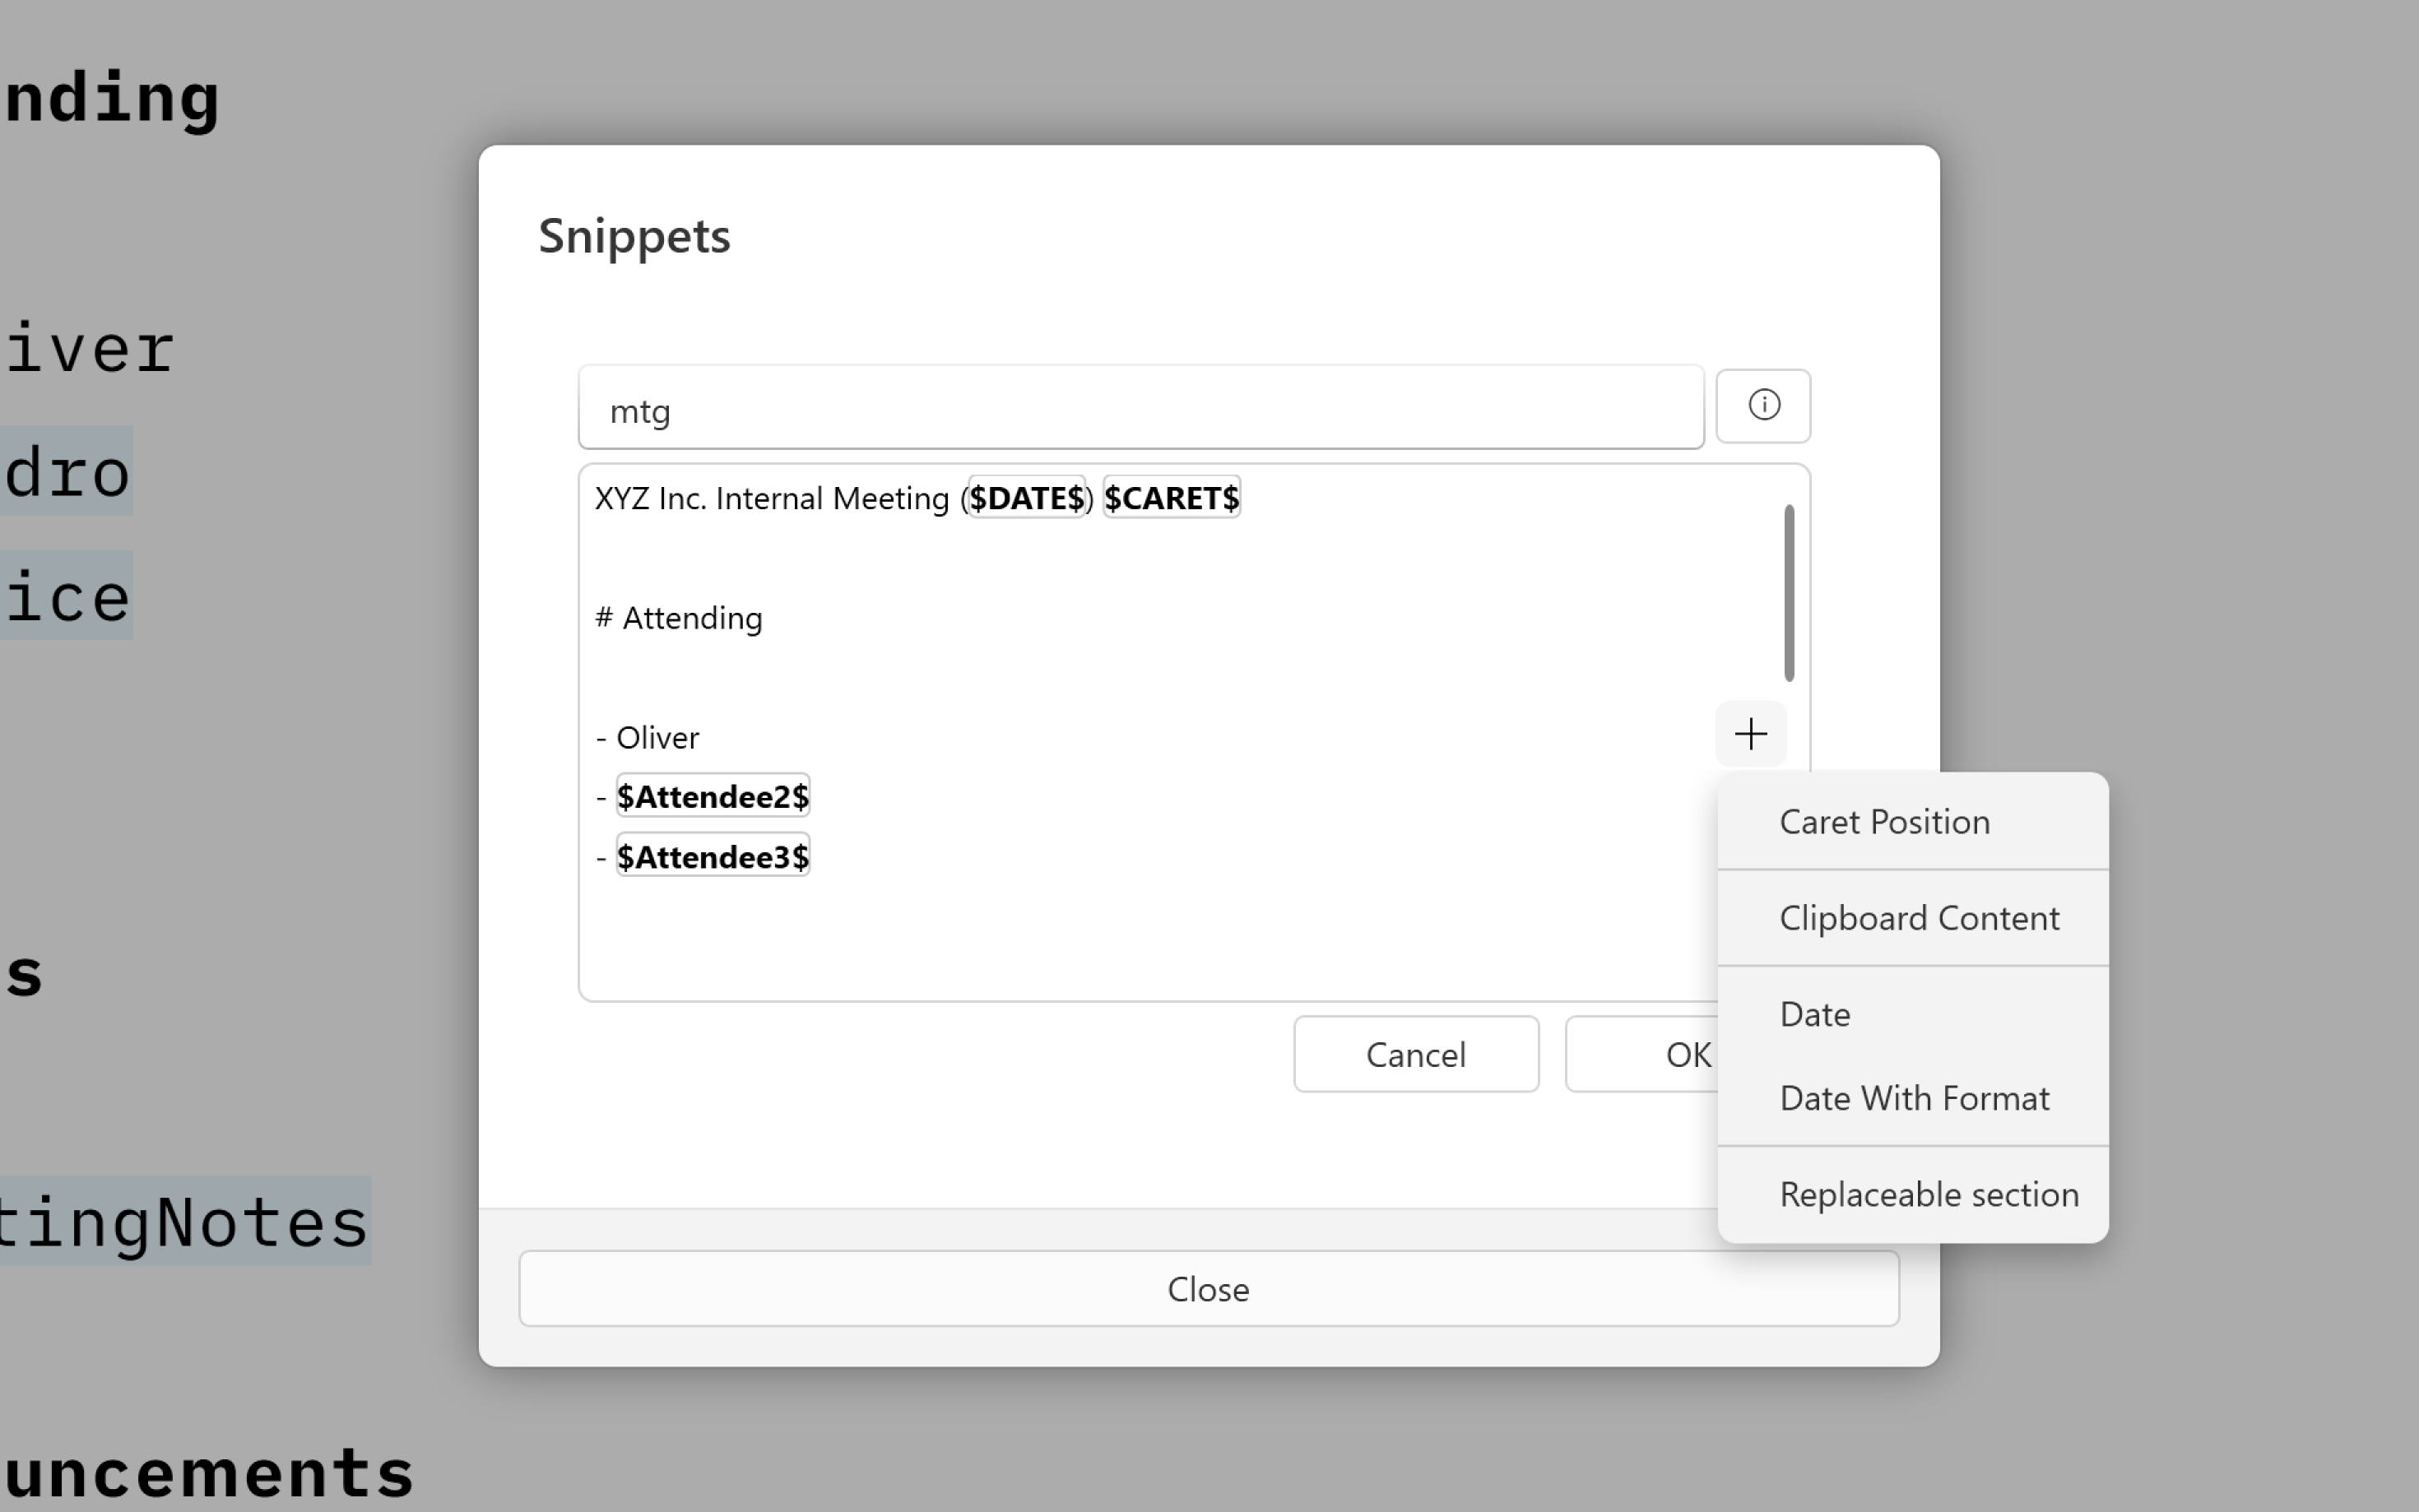Confirm snippet with OK button
The height and width of the screenshot is (1512, 2419).
pos(1650,1054)
